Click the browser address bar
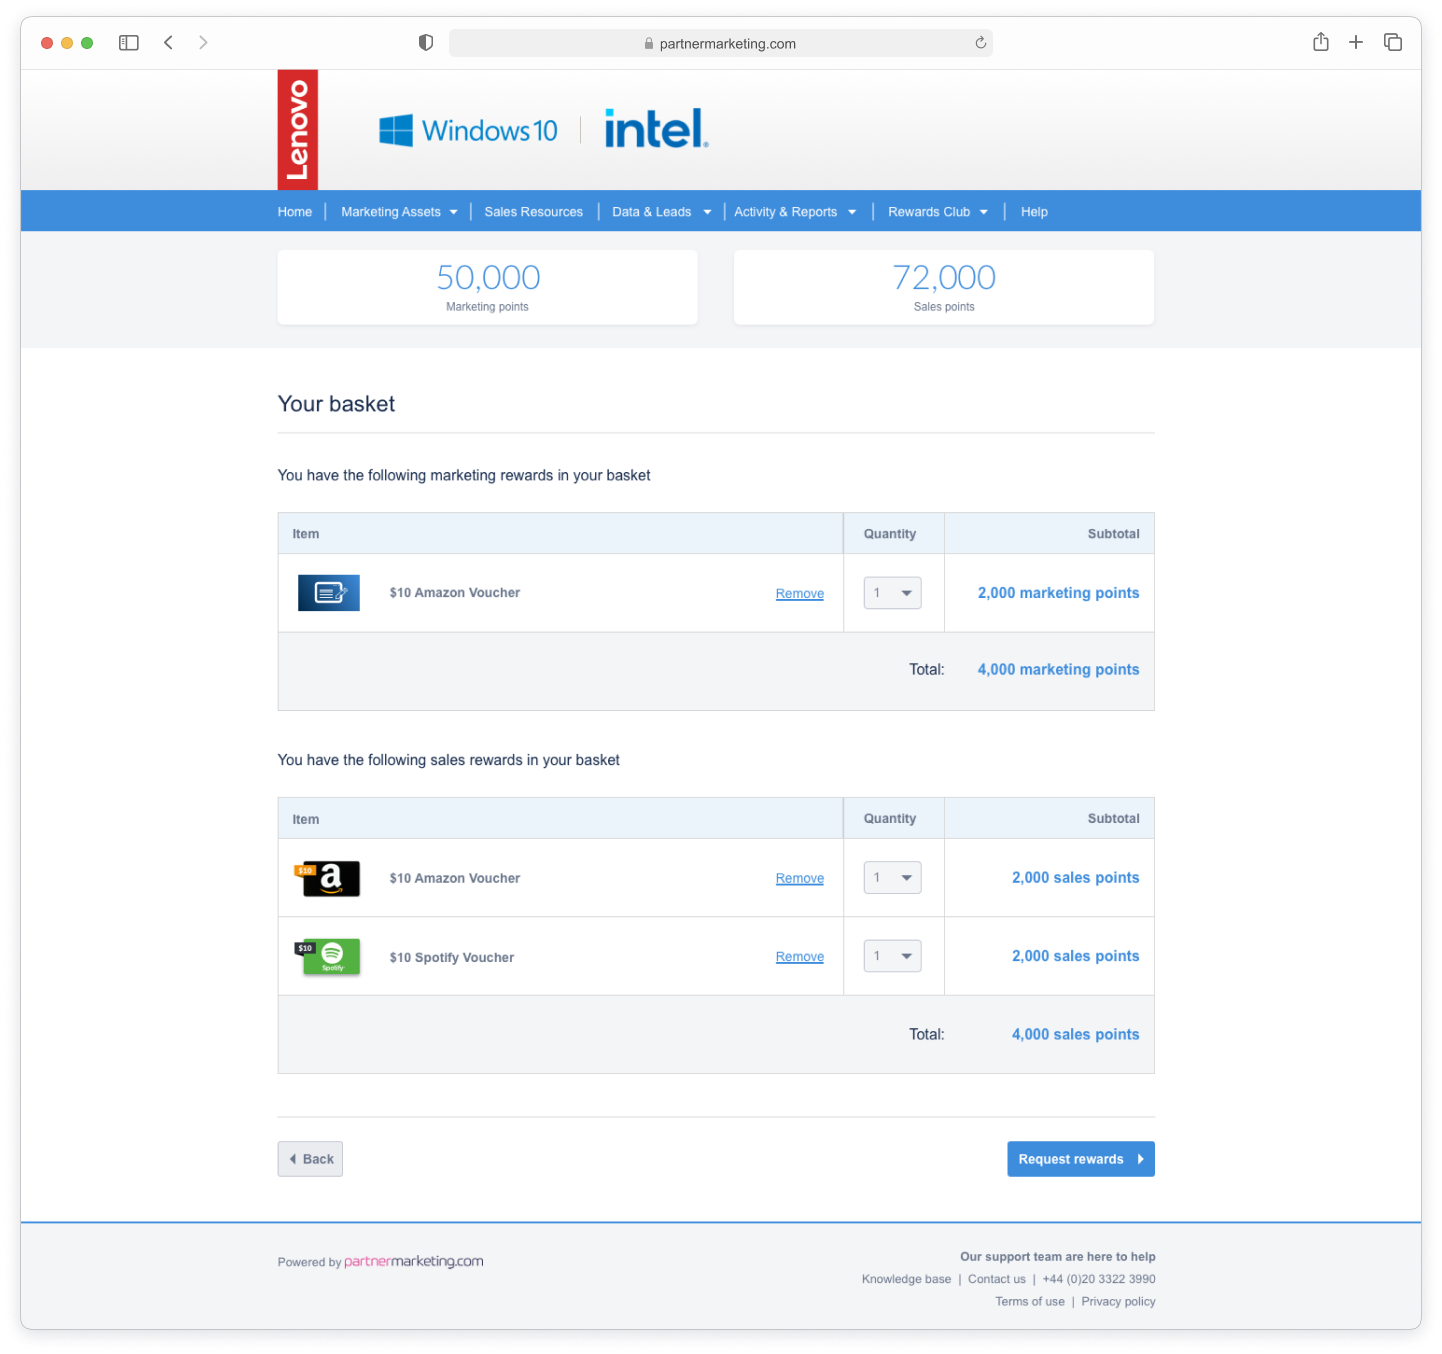Image resolution: width=1442 pixels, height=1354 pixels. pos(720,43)
